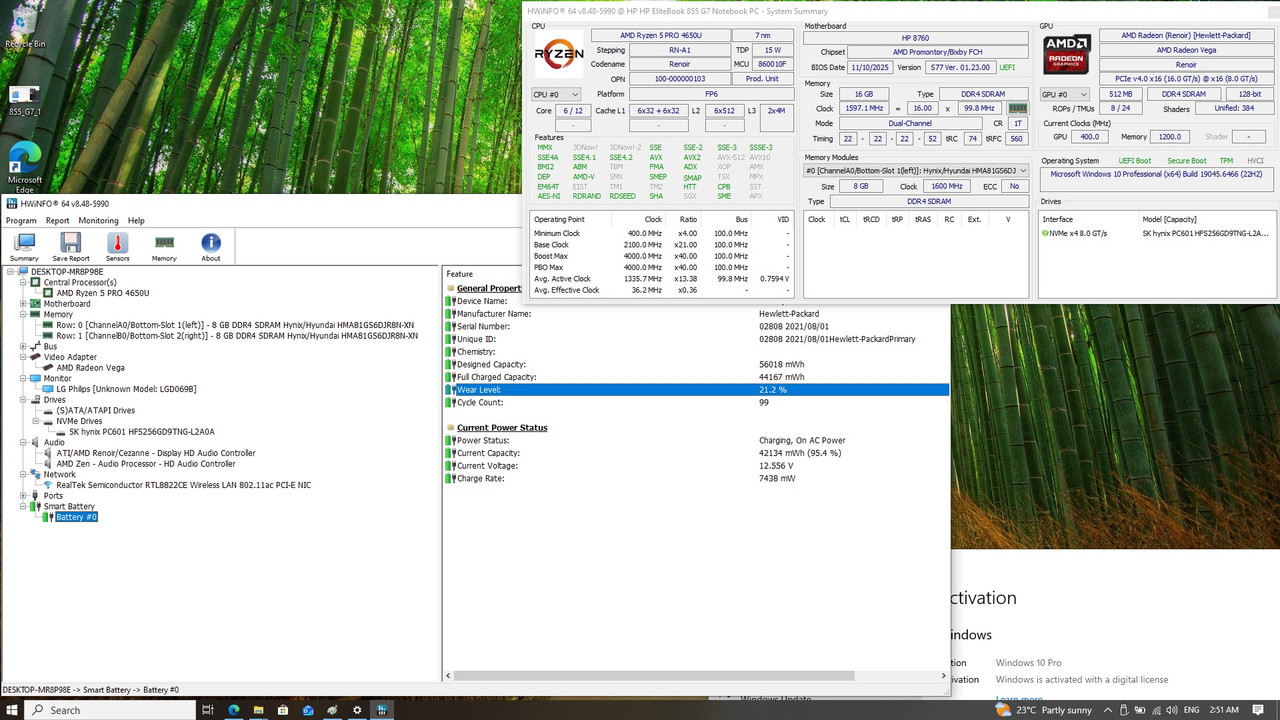The width and height of the screenshot is (1280, 720).
Task: Click the memory chip icon beside clock ratio
Action: [x=1017, y=108]
